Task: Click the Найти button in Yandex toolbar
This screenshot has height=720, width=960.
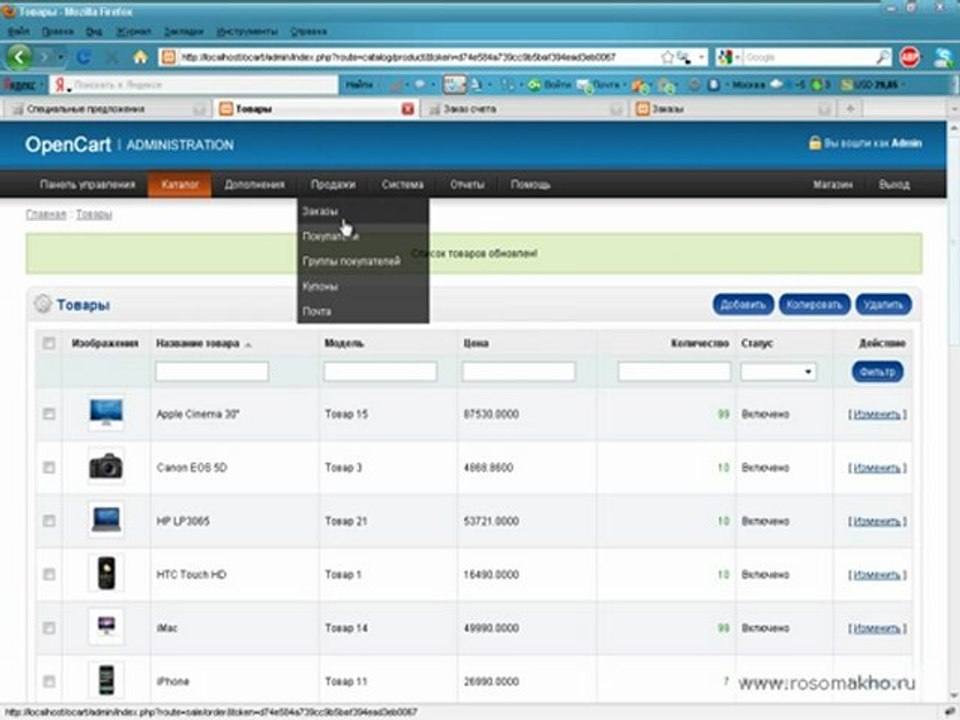Action: (359, 84)
